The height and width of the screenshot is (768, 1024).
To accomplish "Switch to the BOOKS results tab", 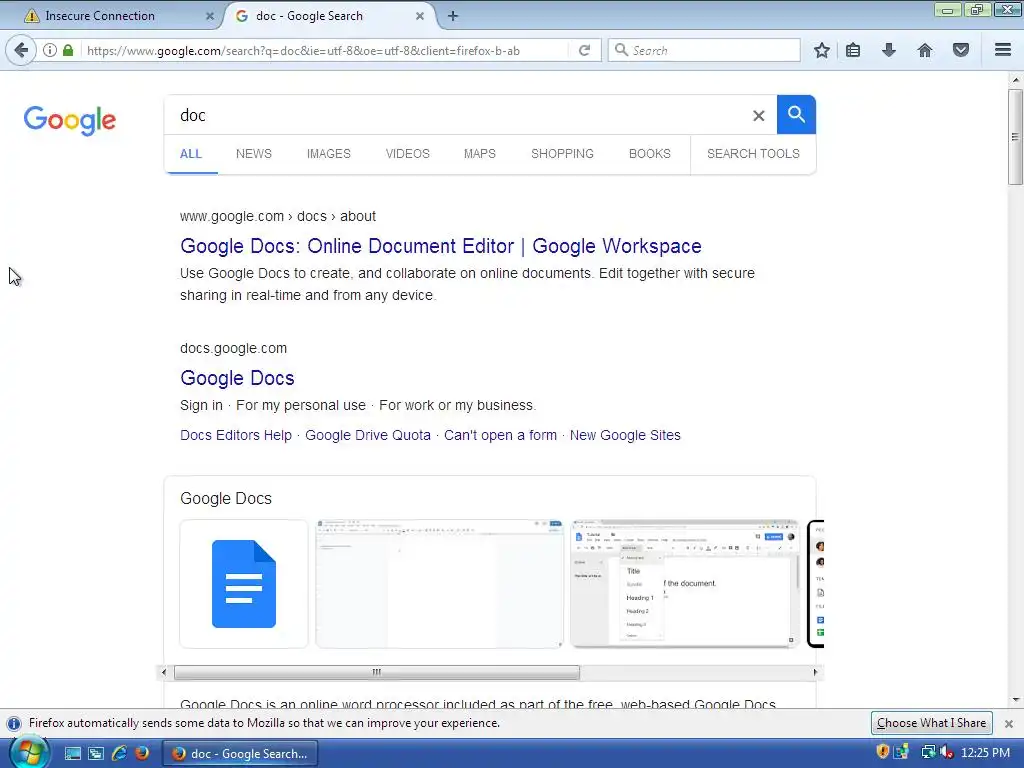I will coord(649,154).
